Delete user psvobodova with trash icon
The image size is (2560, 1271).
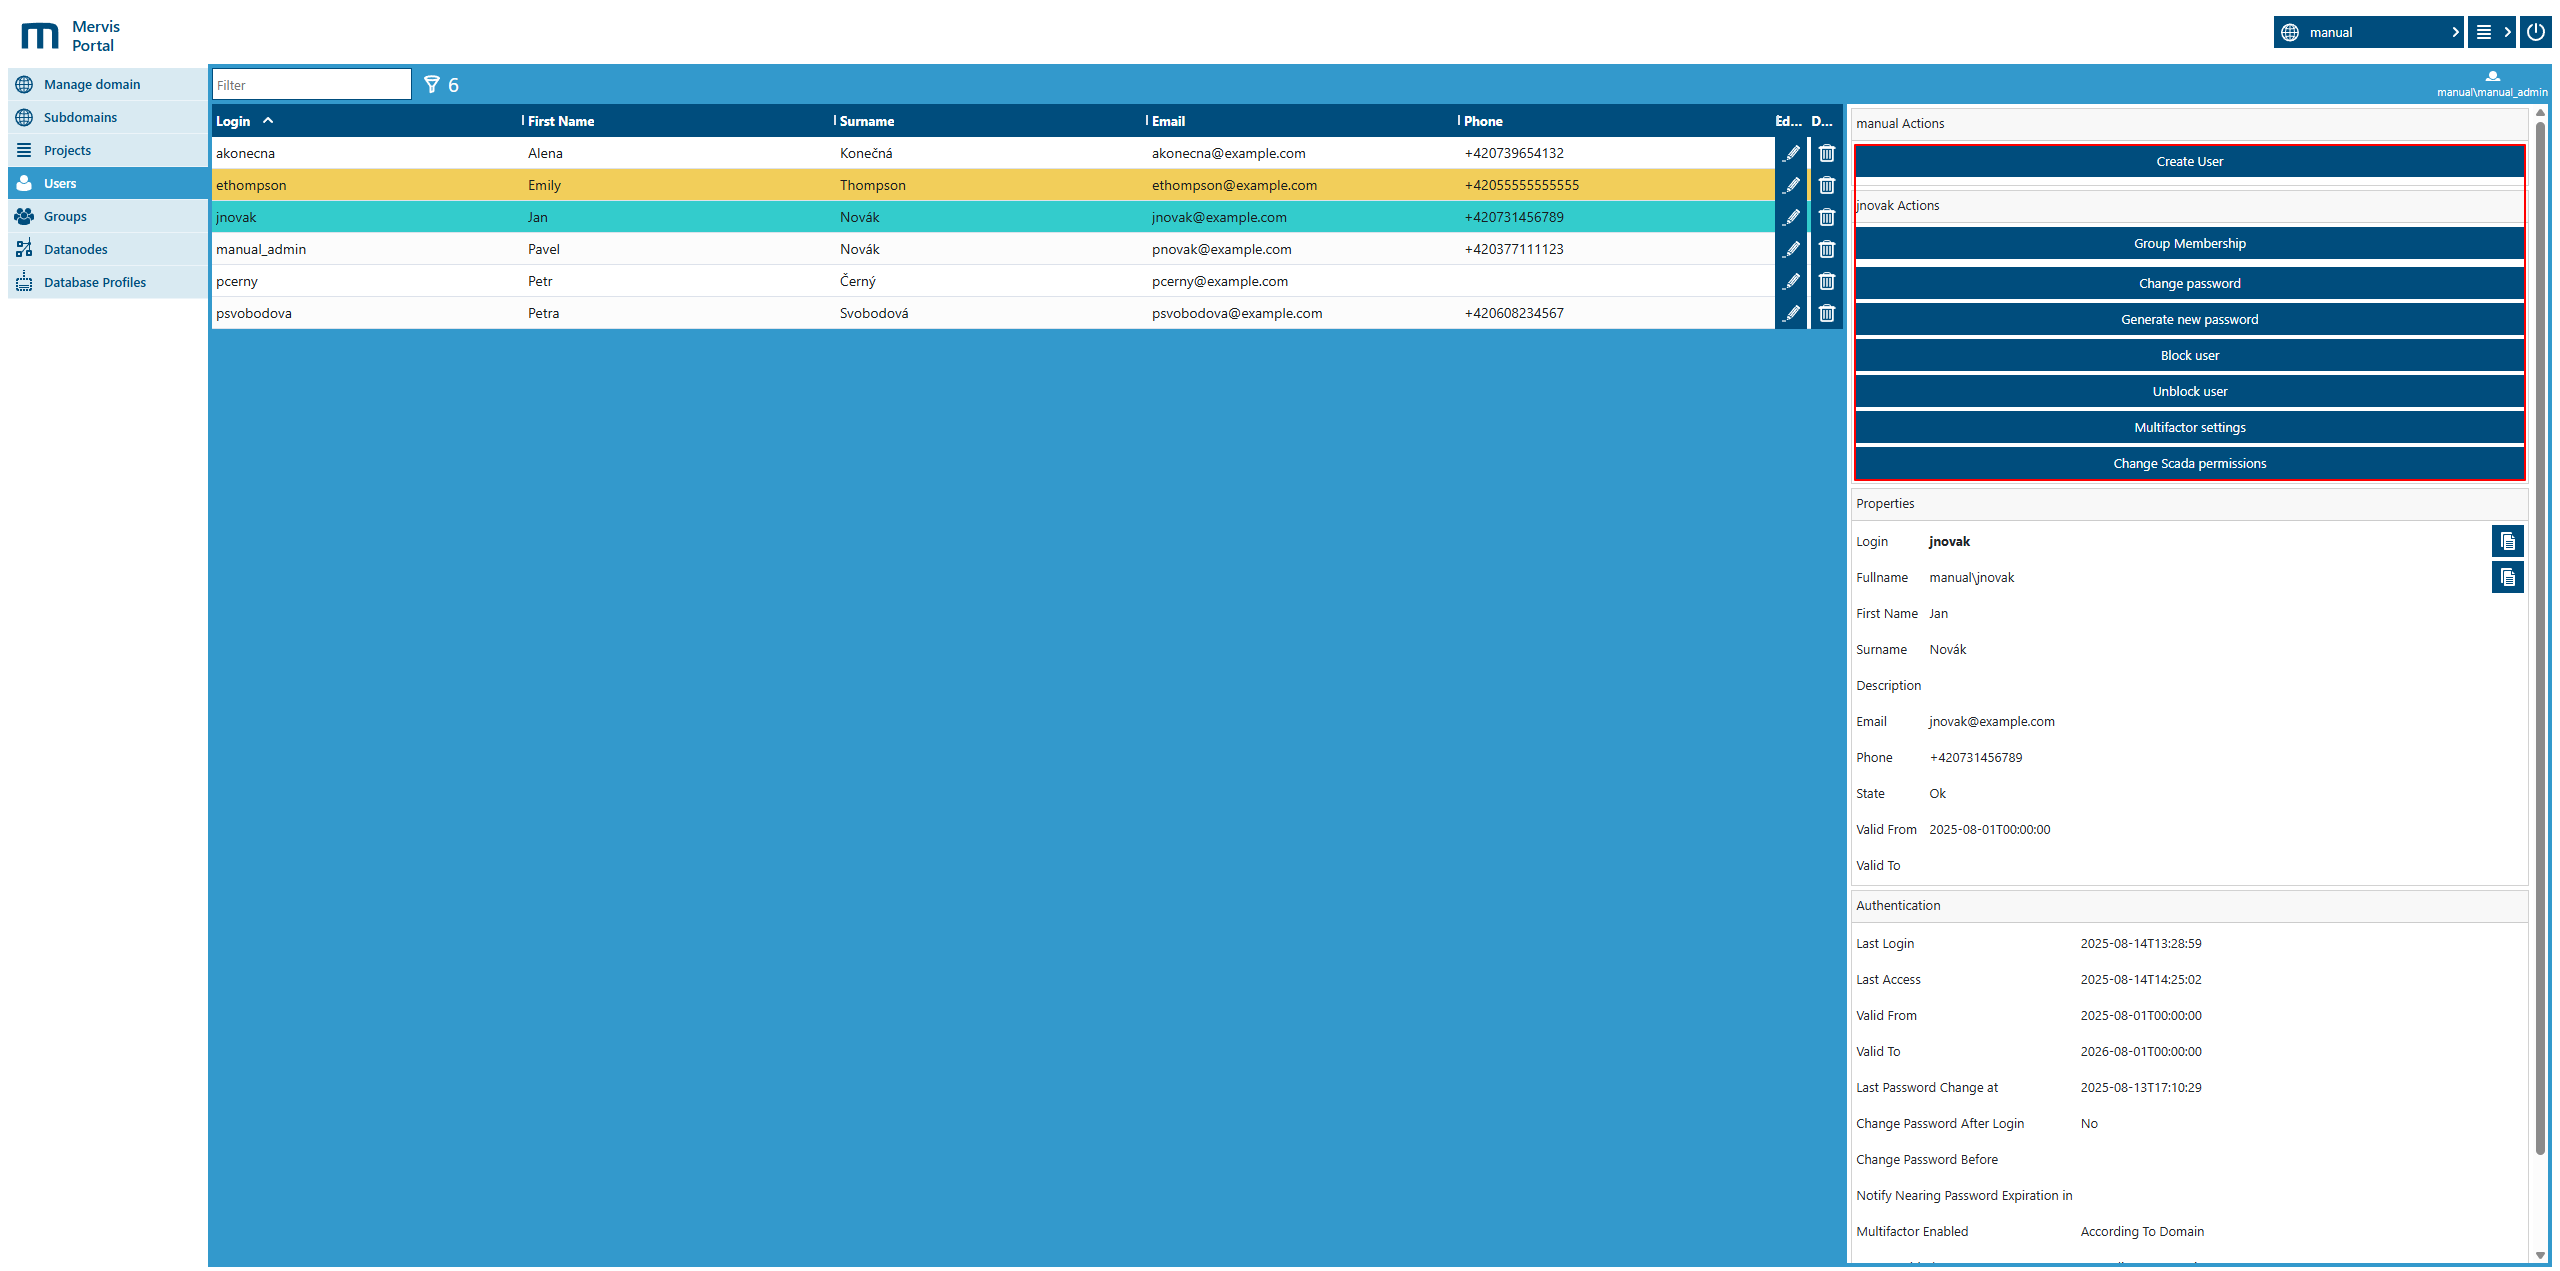click(x=1827, y=313)
